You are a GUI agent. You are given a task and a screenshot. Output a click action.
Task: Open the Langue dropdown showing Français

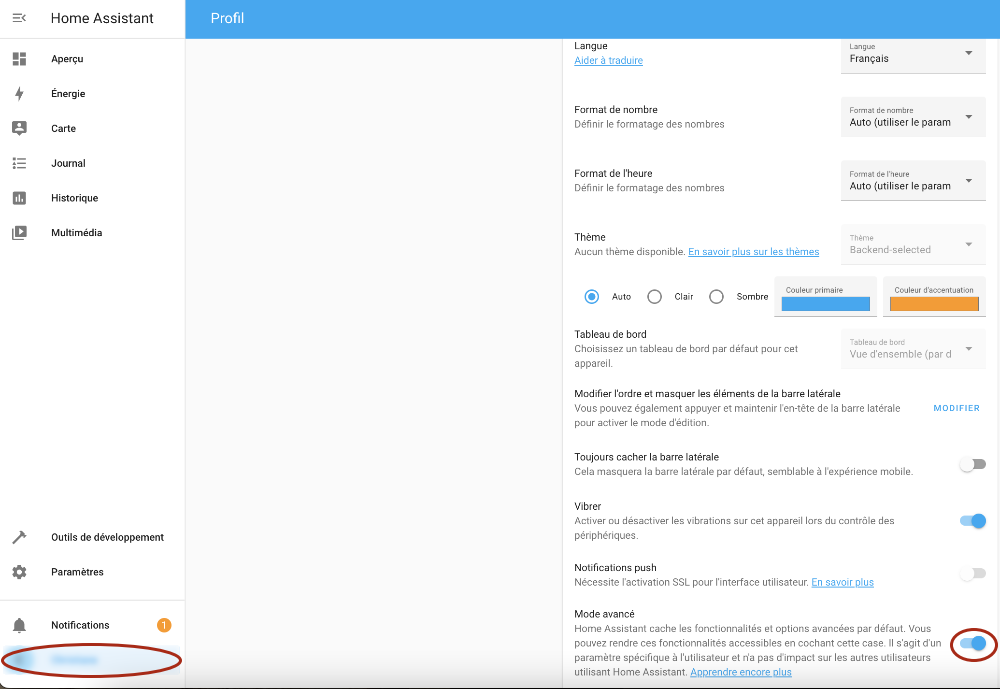[x=913, y=56]
